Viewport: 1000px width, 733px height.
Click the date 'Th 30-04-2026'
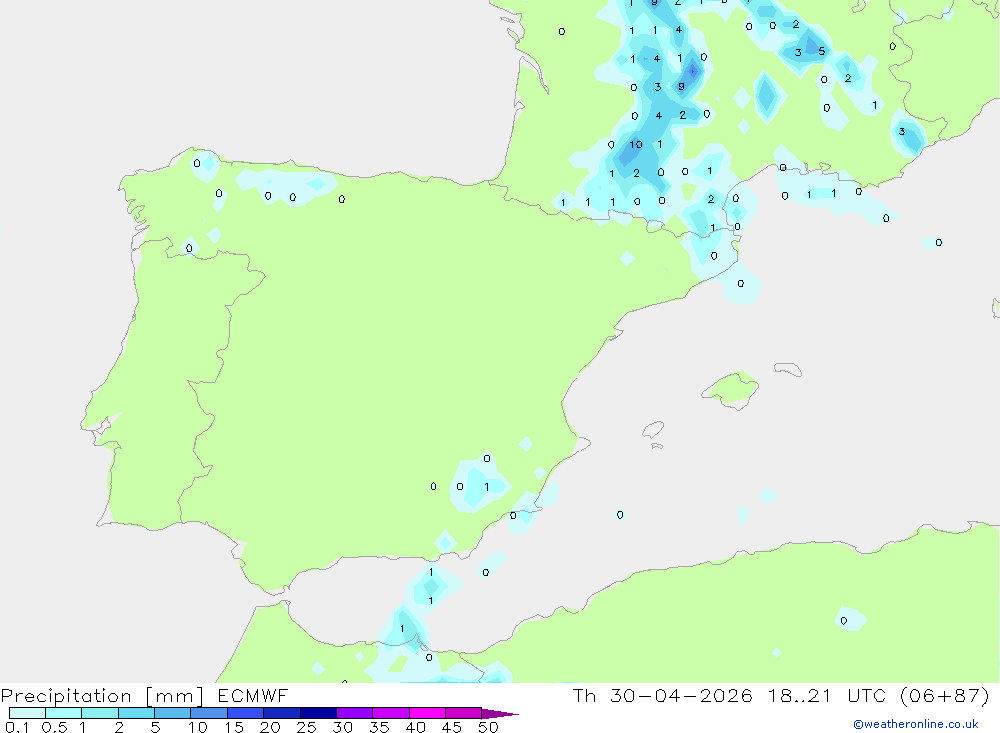663,696
